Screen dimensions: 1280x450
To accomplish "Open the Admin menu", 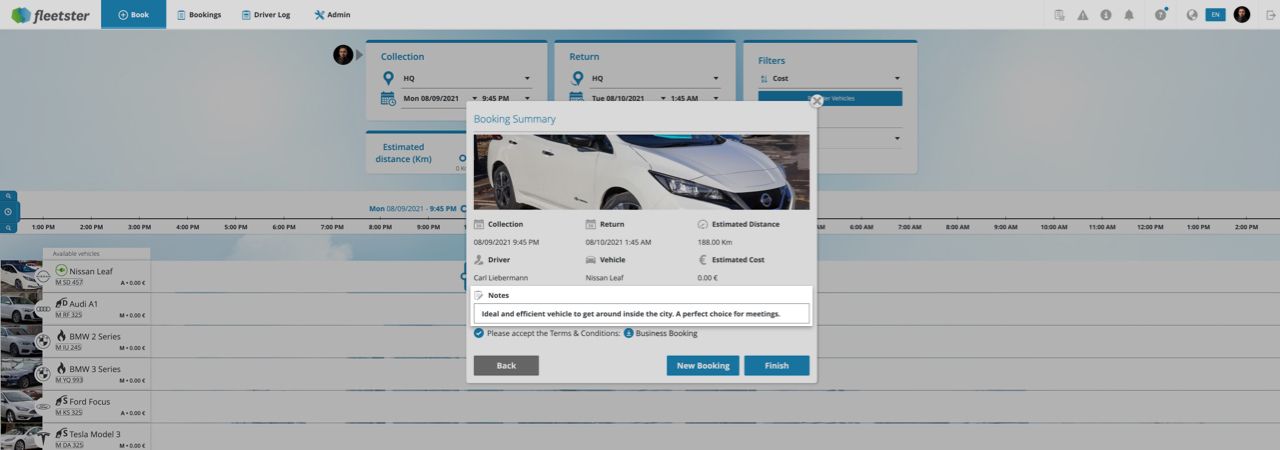I will point(332,15).
